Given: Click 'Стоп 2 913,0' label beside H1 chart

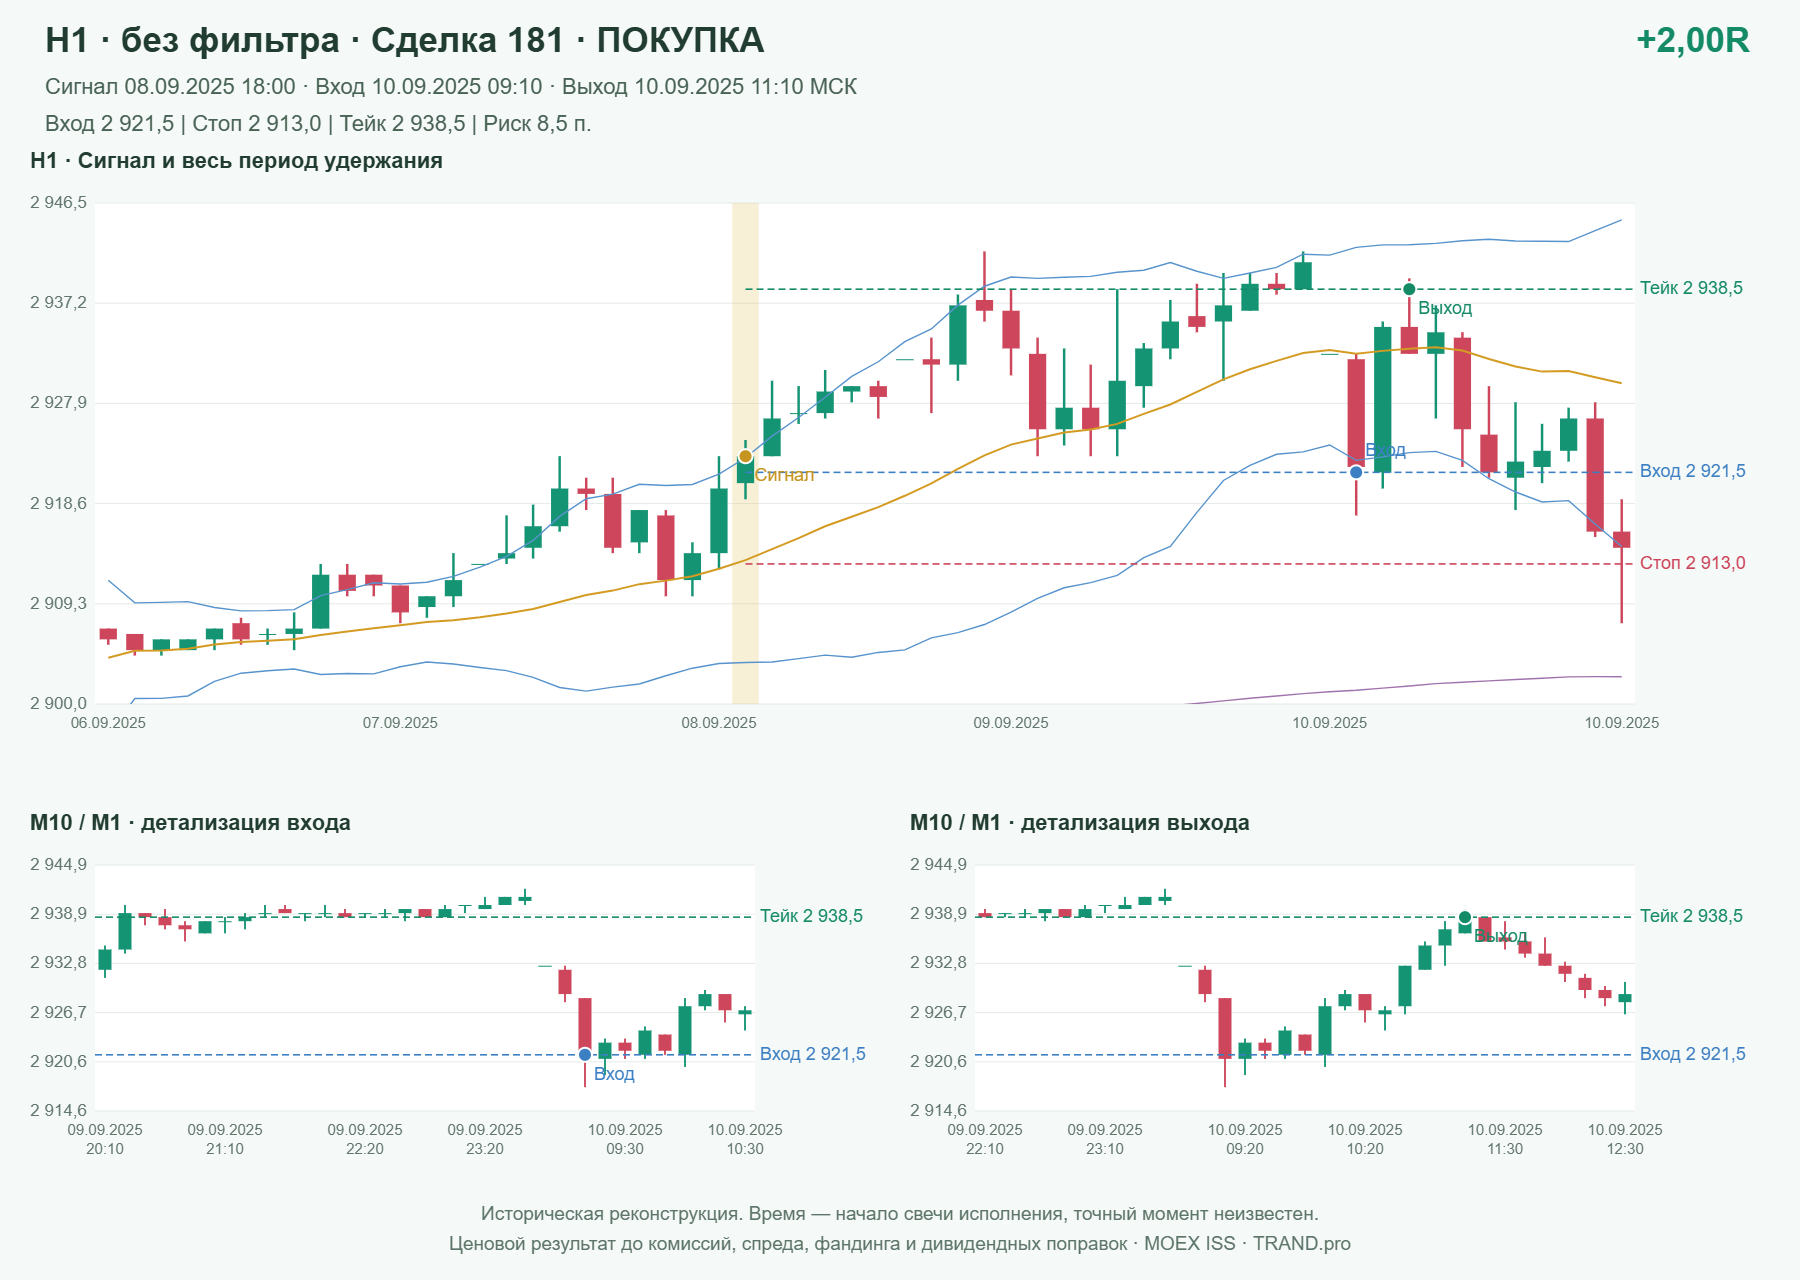Looking at the screenshot, I should click(1693, 563).
